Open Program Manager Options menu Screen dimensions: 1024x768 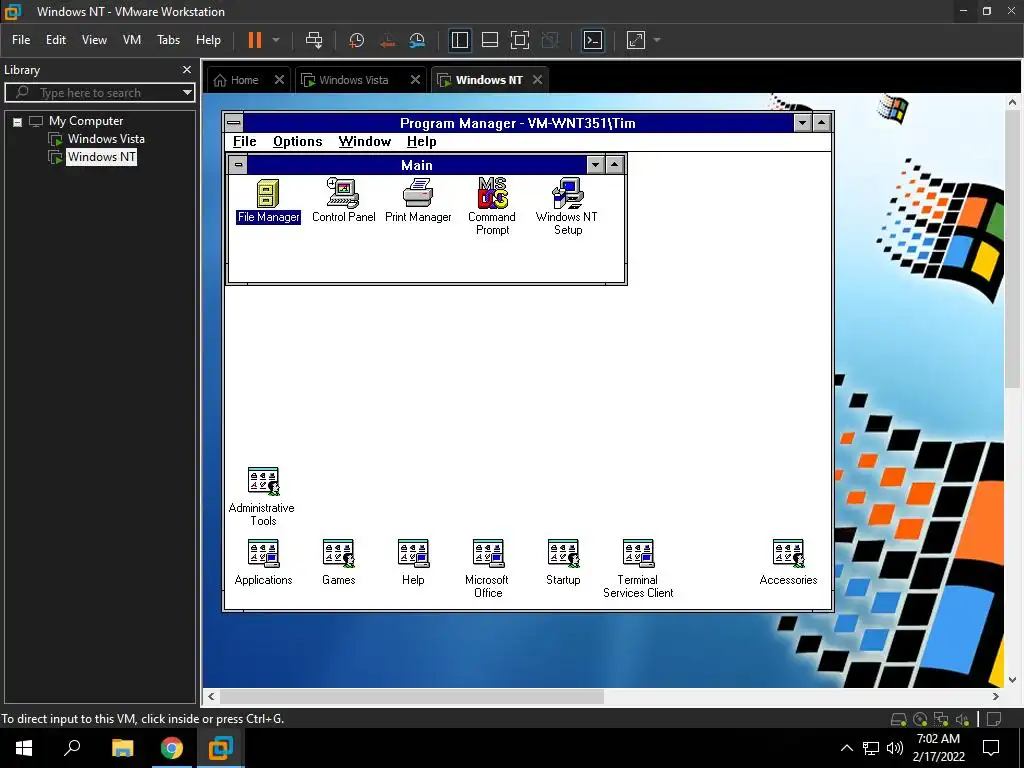(x=298, y=142)
